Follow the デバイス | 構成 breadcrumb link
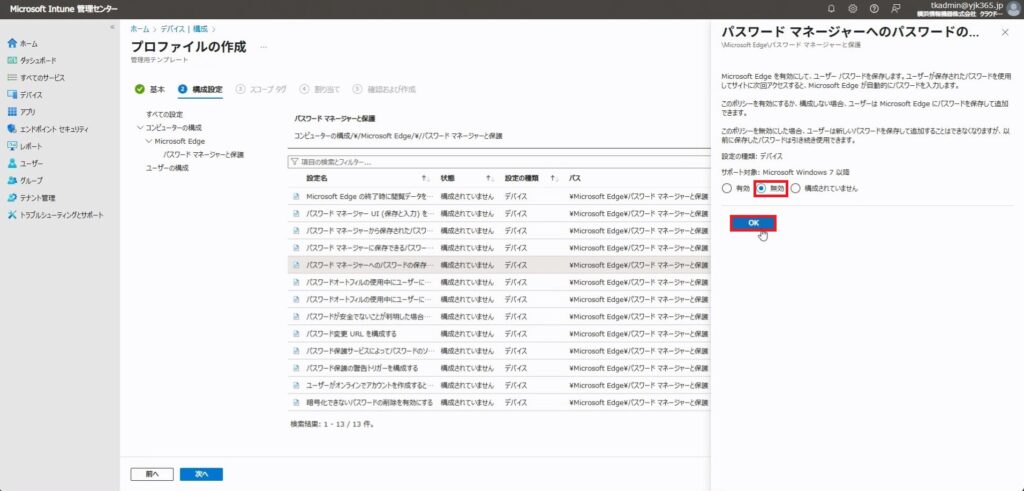Image resolution: width=1024 pixels, height=491 pixels. (x=184, y=29)
